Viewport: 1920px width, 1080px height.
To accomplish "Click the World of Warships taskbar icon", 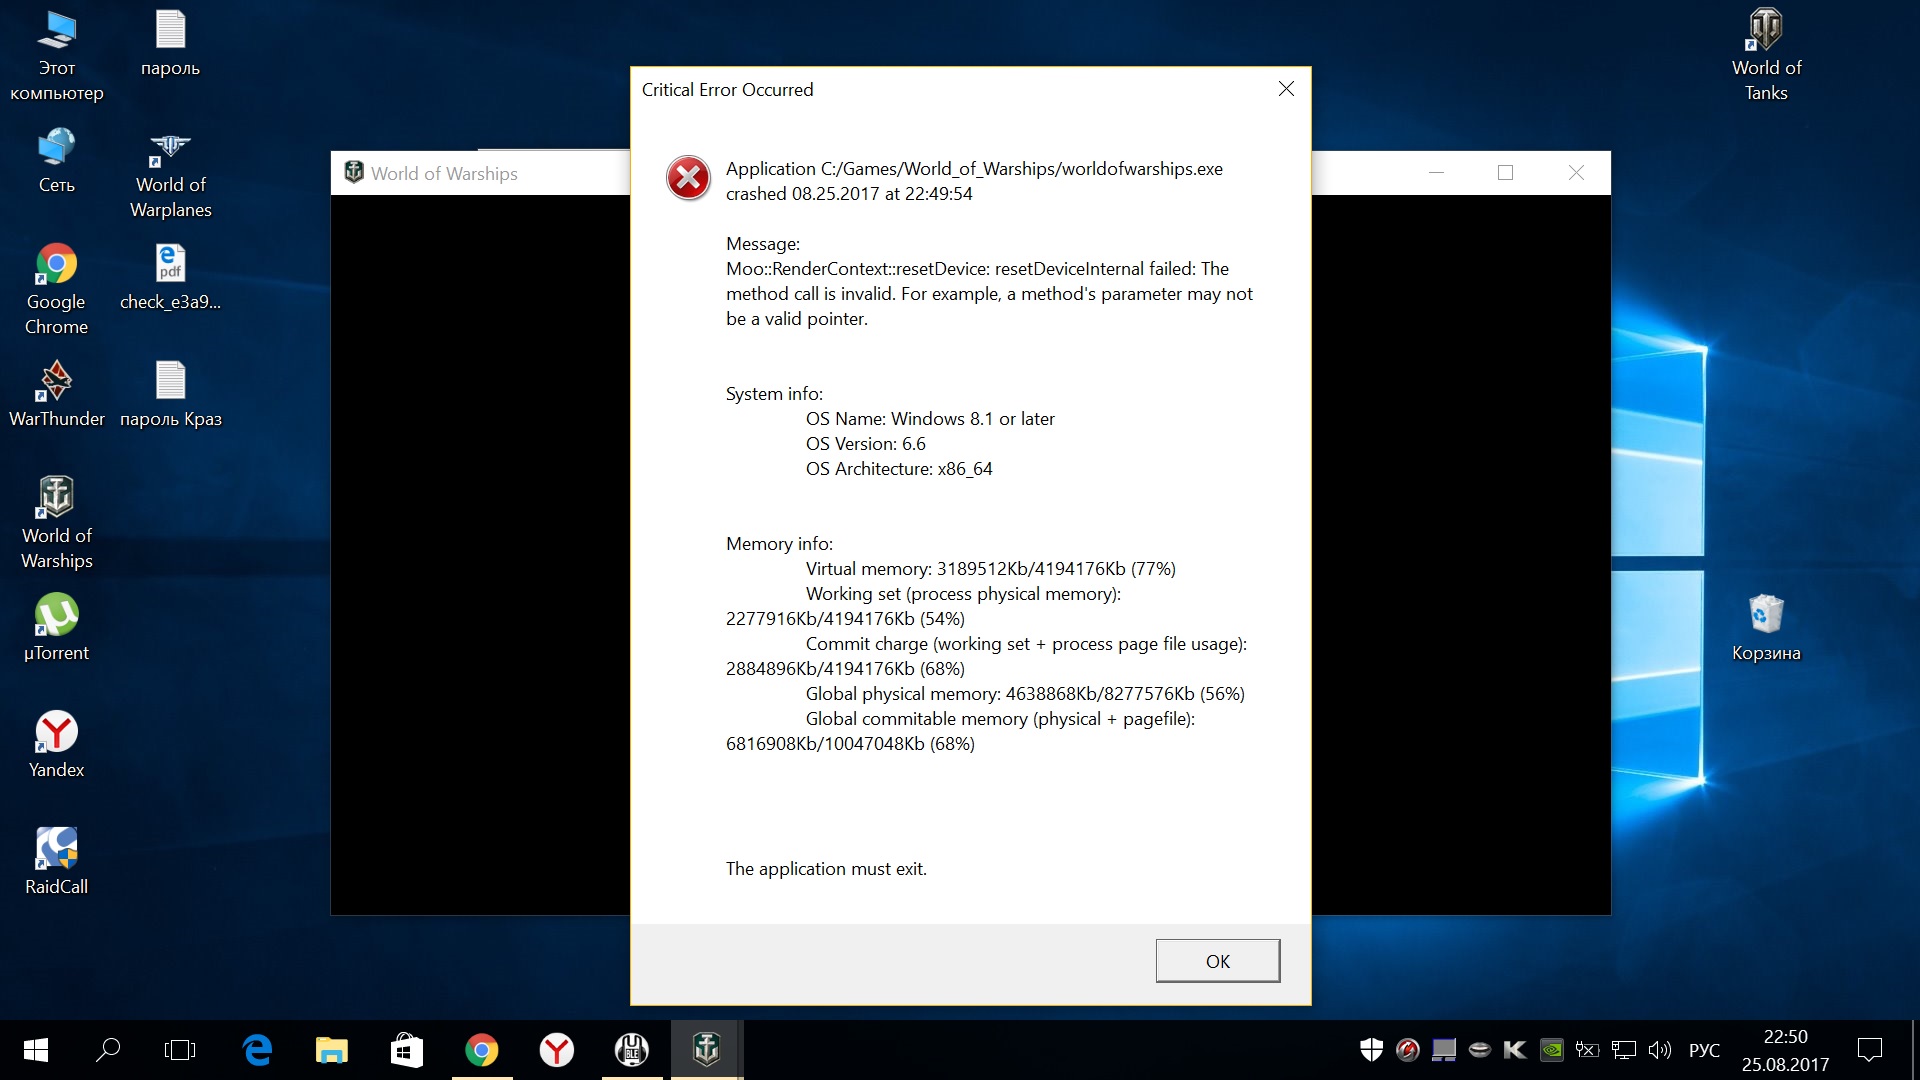I will [709, 1054].
